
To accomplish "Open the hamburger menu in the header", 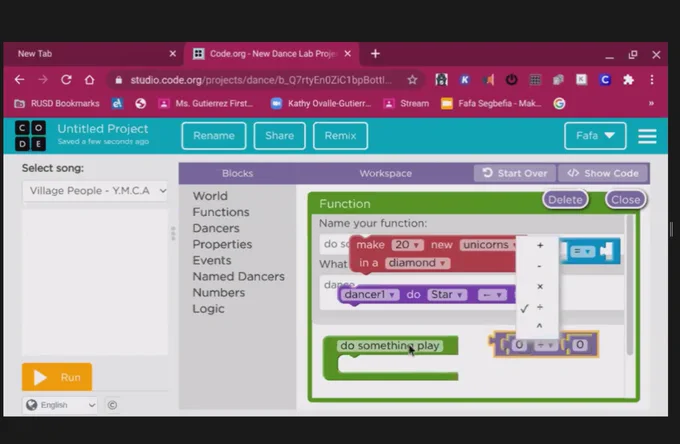I will (x=647, y=136).
